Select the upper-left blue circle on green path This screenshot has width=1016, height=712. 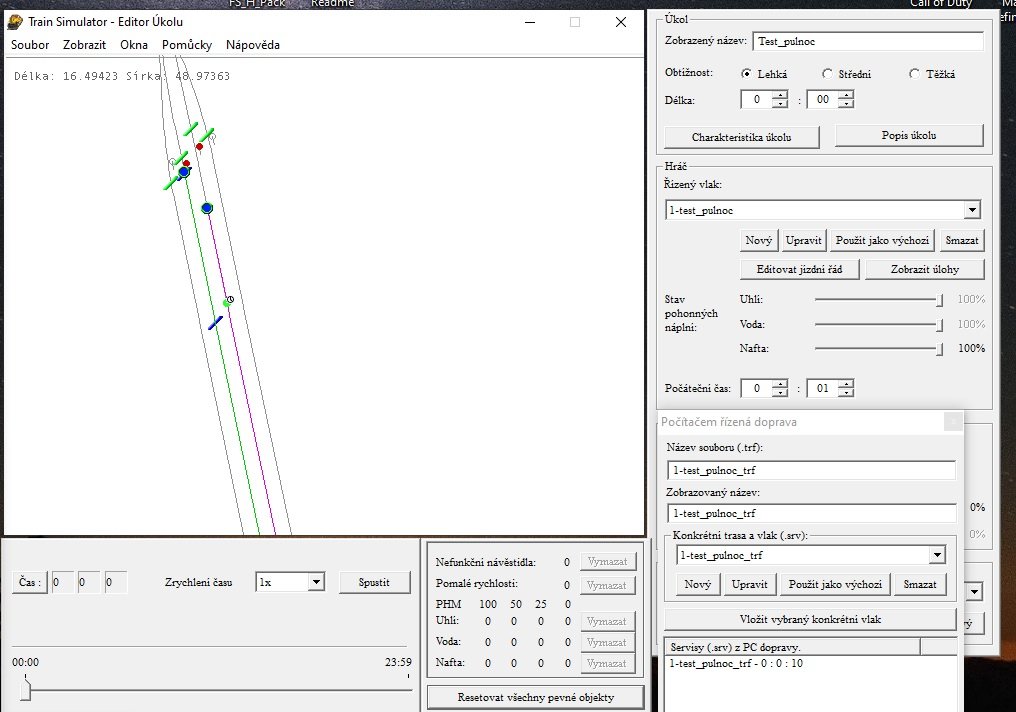[184, 172]
